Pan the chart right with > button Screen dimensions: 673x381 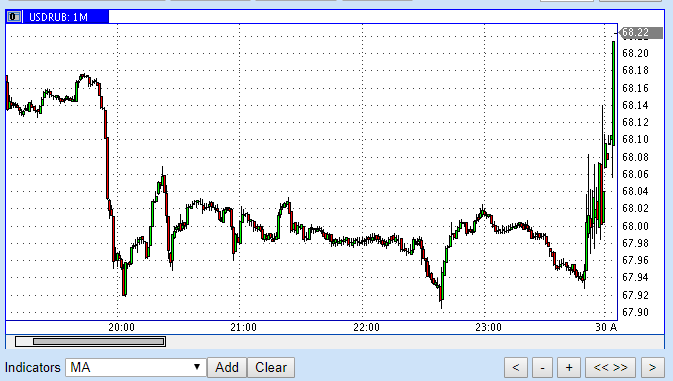pyautogui.click(x=652, y=368)
